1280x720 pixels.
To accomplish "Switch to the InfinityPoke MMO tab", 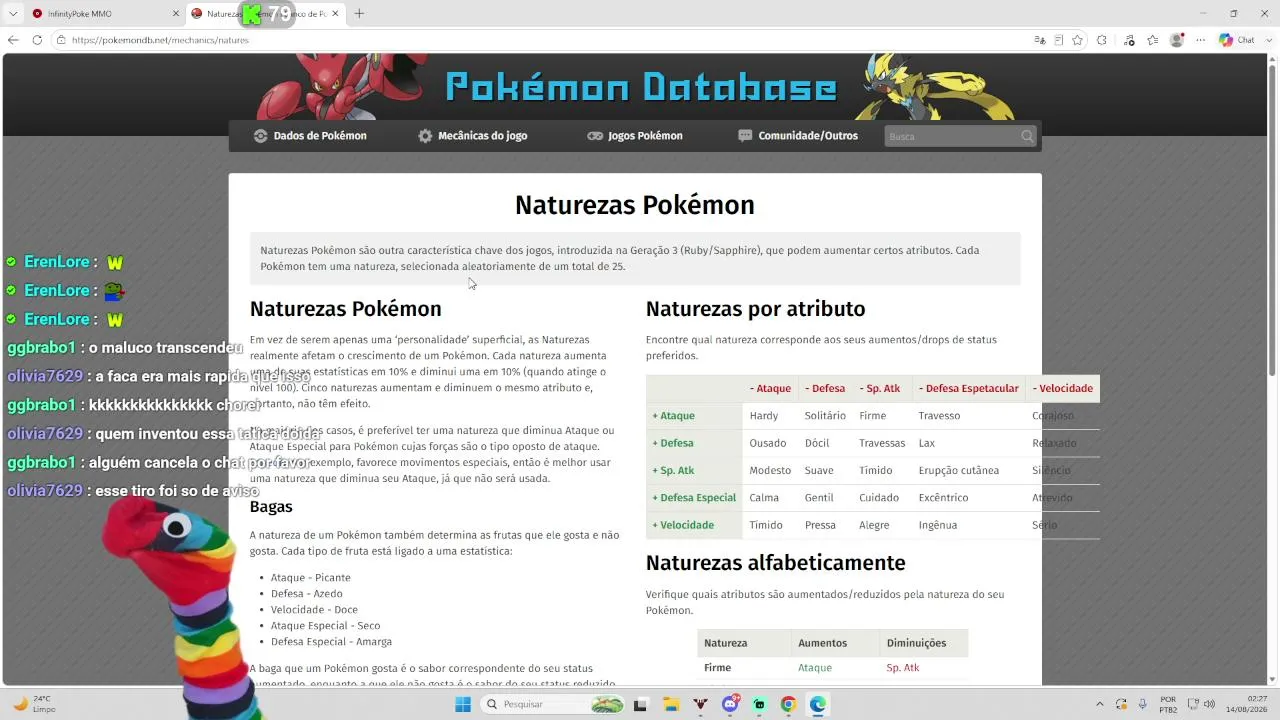I will click(x=96, y=14).
